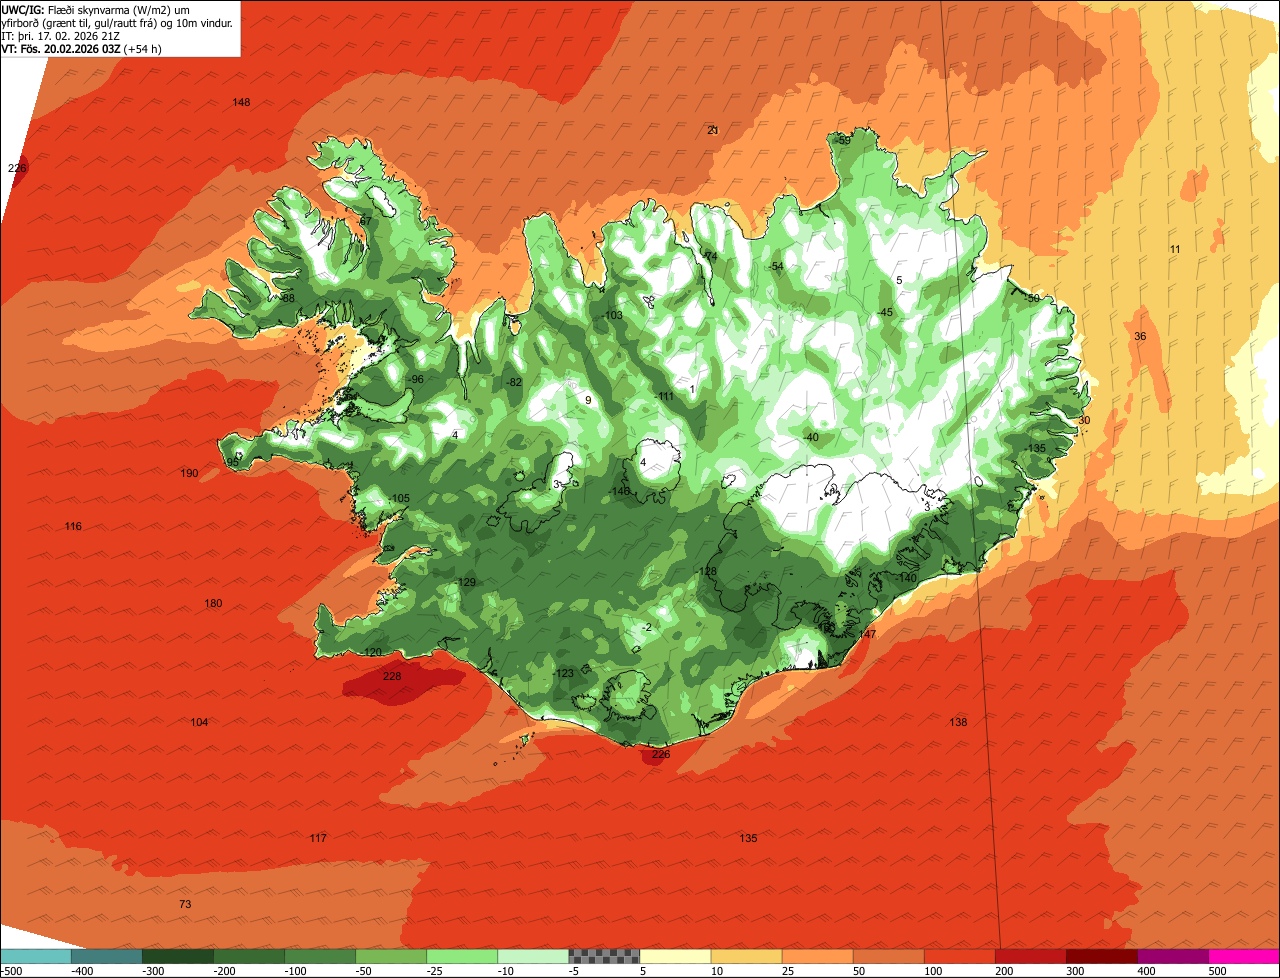1280x978 pixels.
Task: Click the map value 74 near the fjord
Action: (711, 256)
